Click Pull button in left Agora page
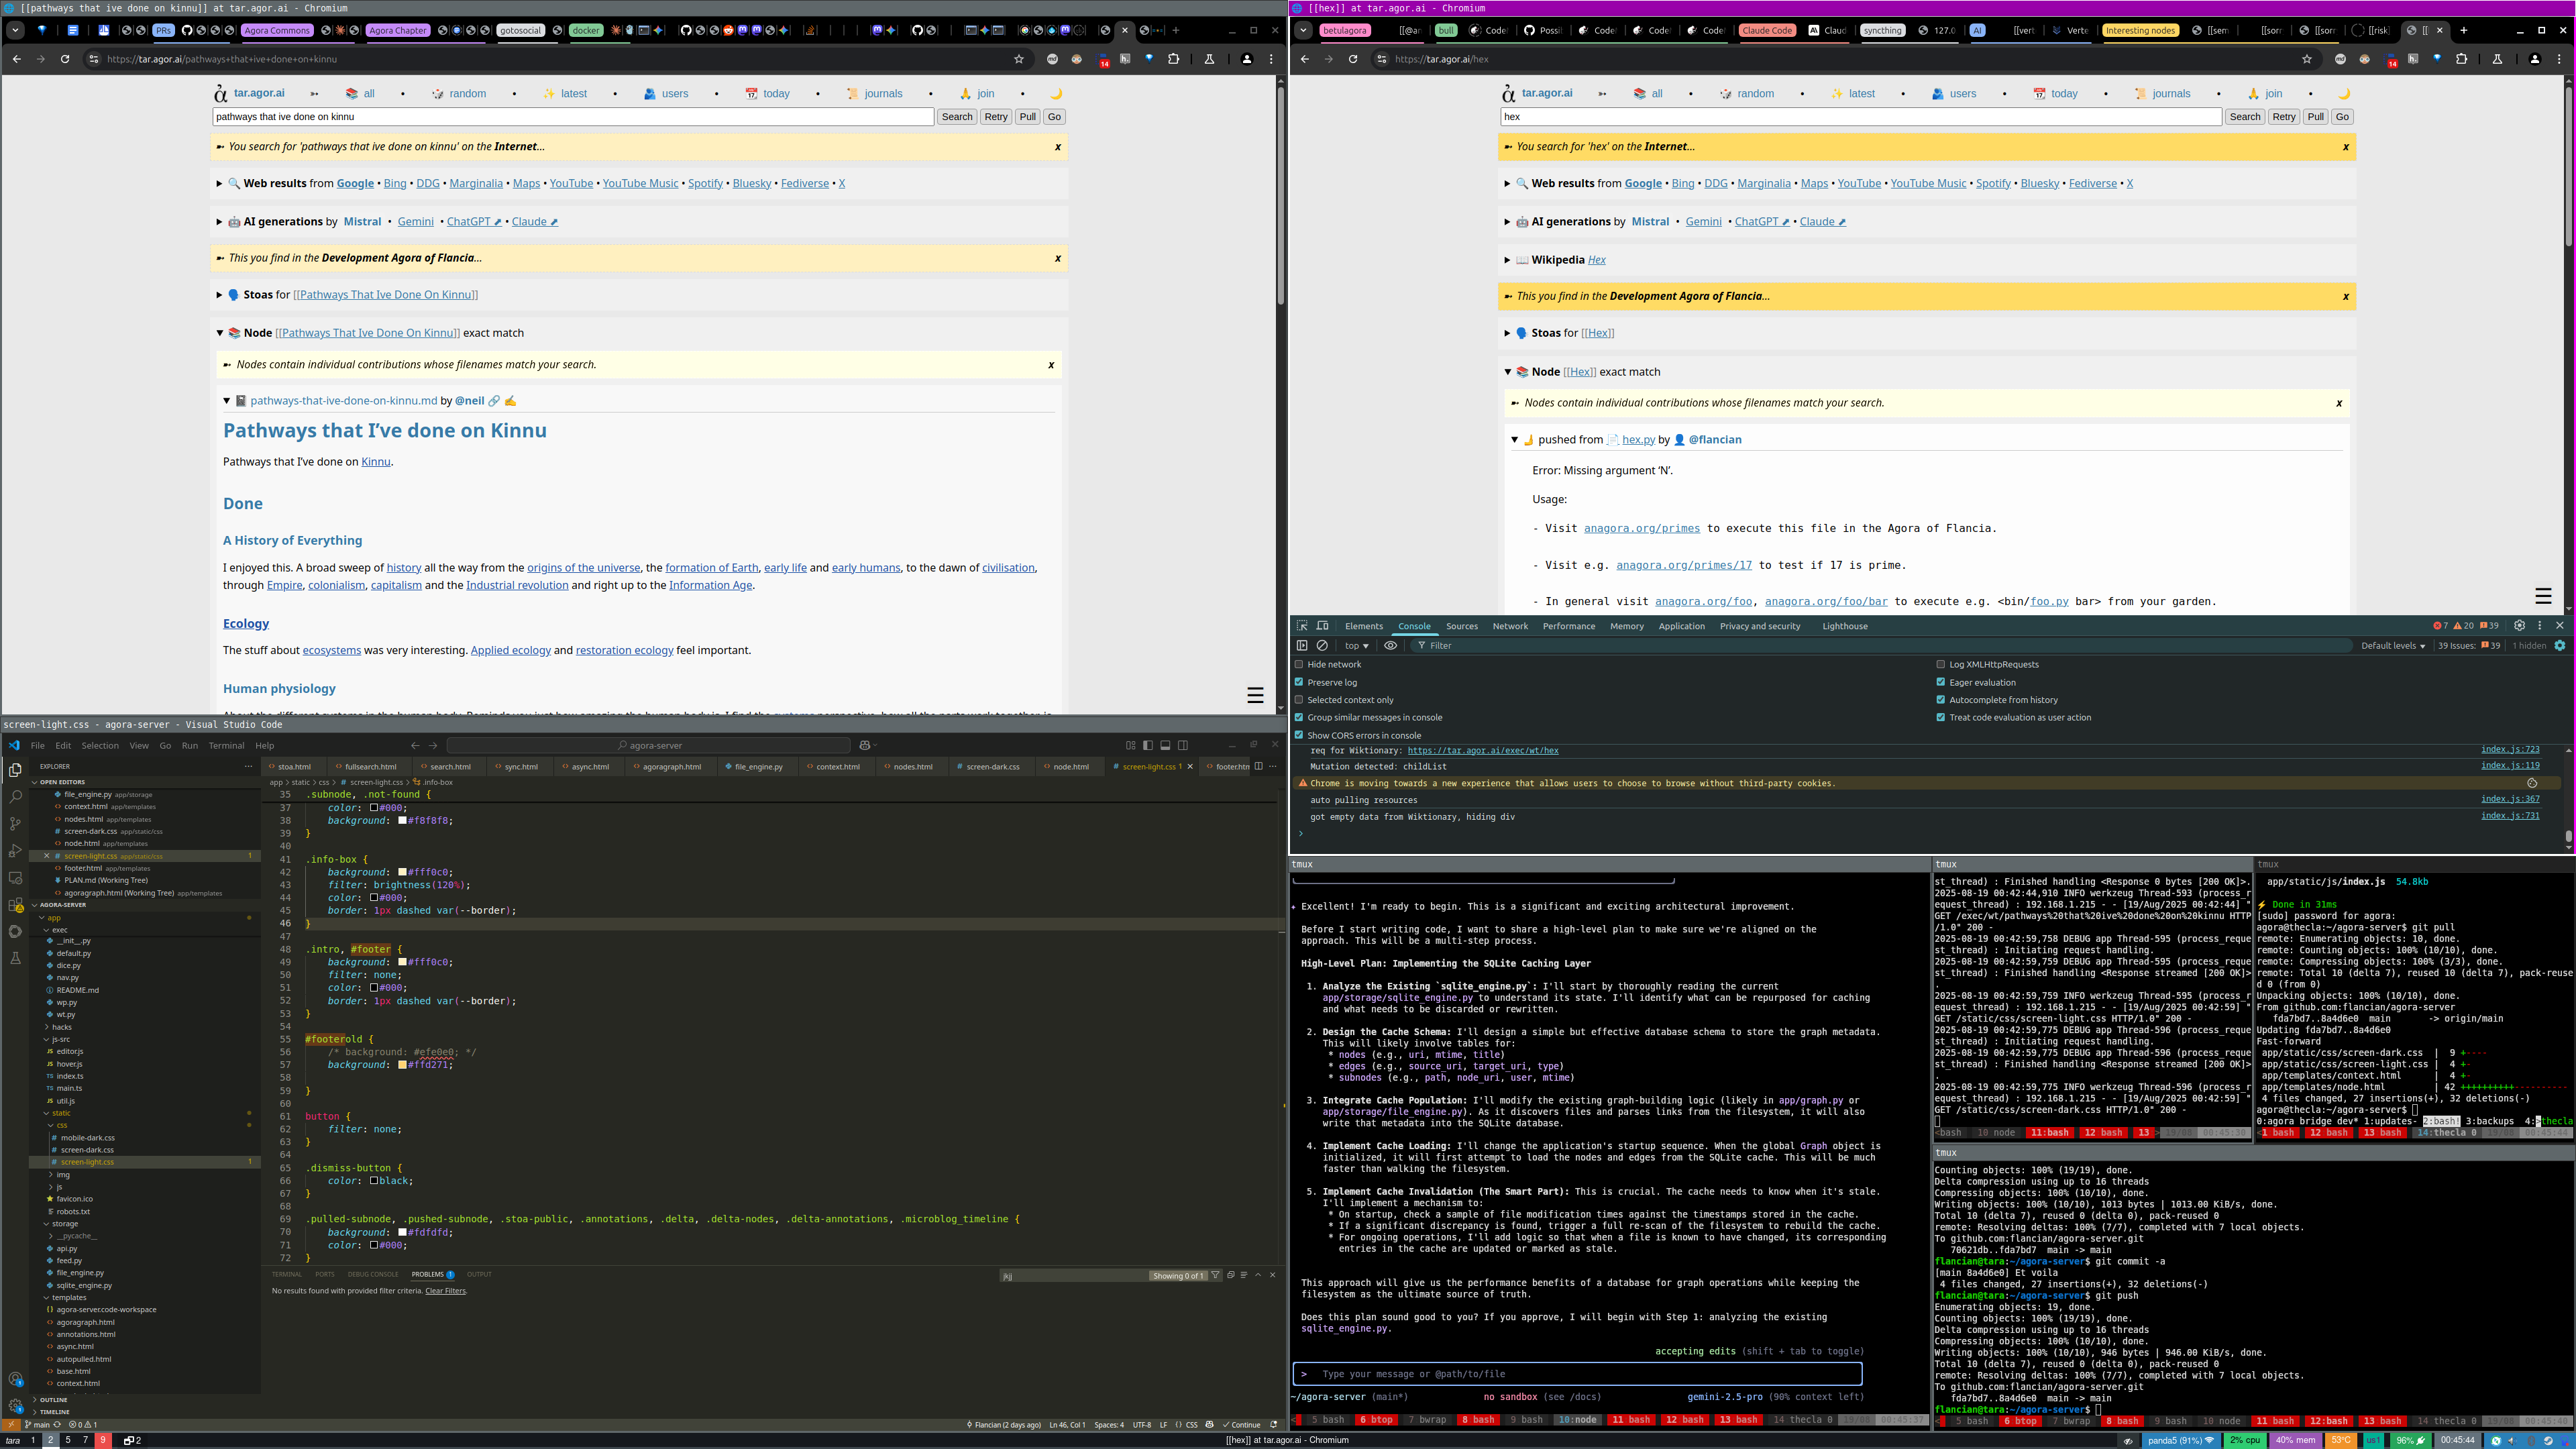 1027,117
